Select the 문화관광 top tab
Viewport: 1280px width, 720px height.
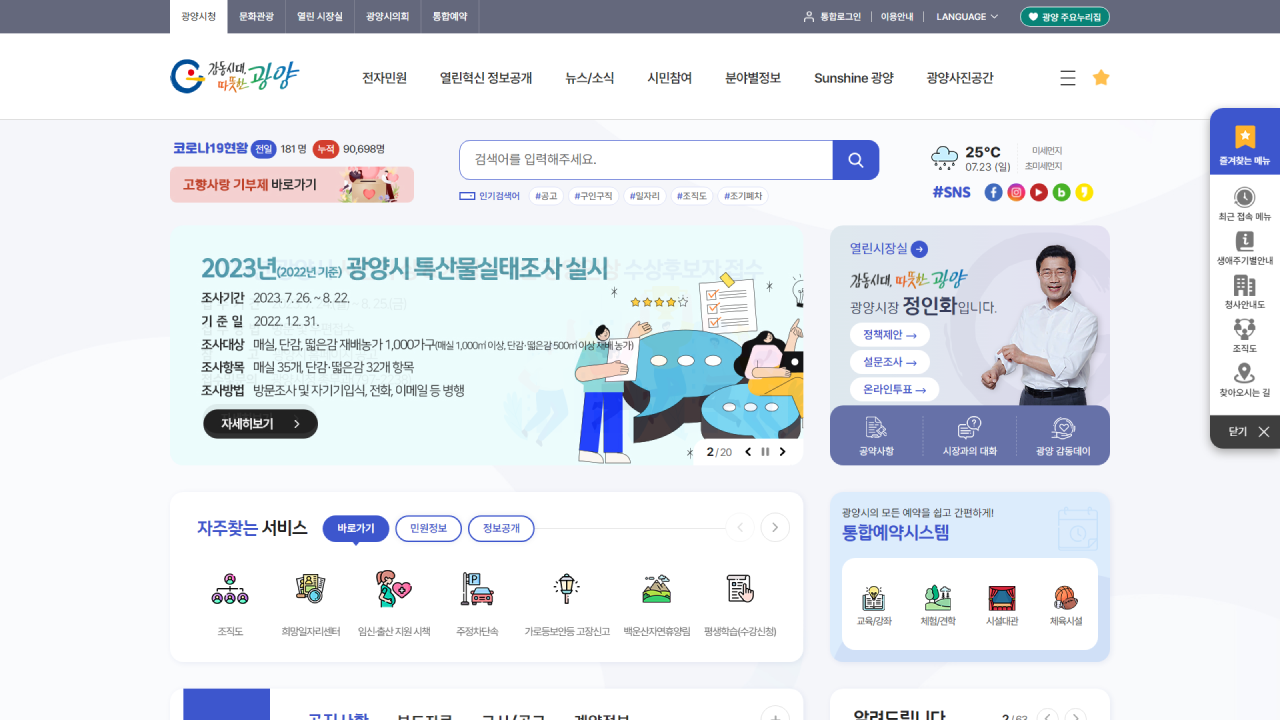[256, 17]
